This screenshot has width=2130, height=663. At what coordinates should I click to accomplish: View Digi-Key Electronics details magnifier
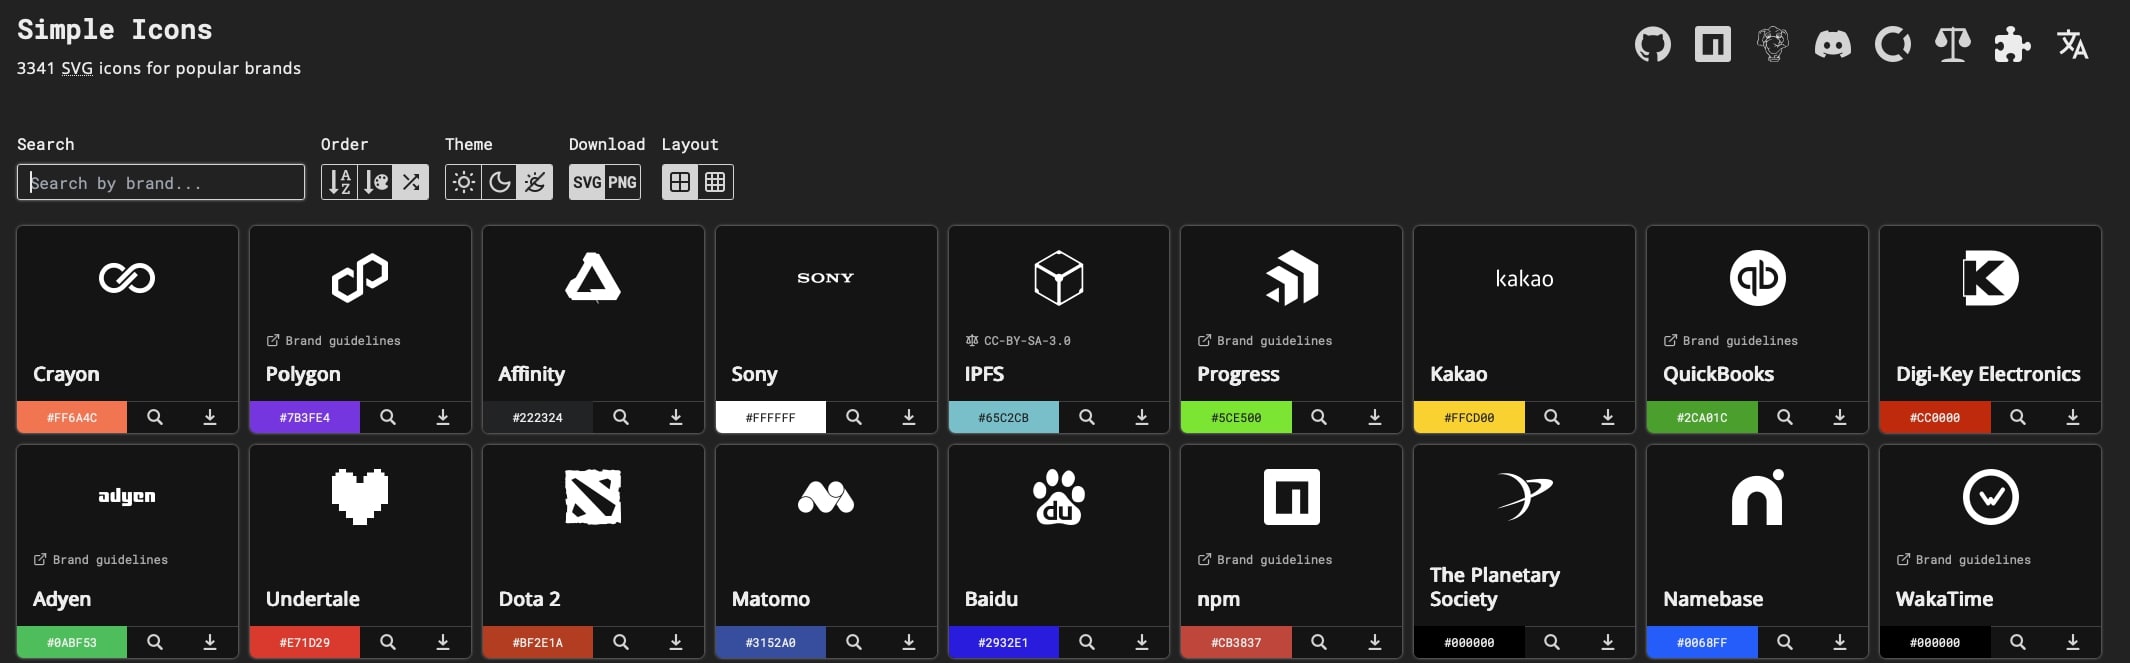[x=2018, y=417]
